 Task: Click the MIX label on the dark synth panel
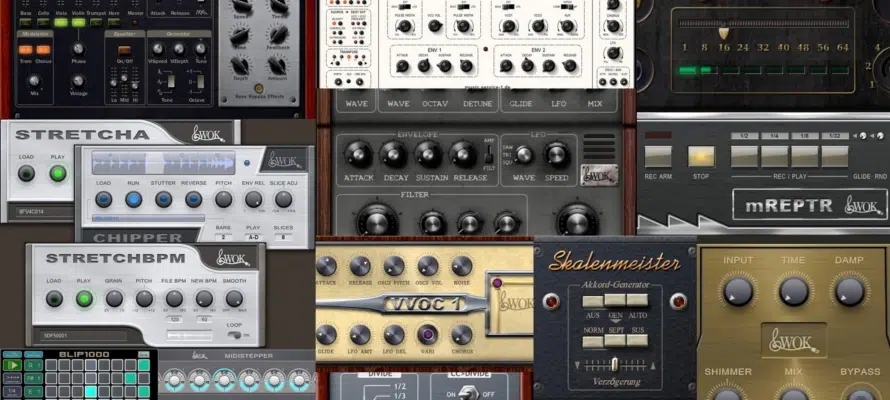pyautogui.click(x=594, y=104)
